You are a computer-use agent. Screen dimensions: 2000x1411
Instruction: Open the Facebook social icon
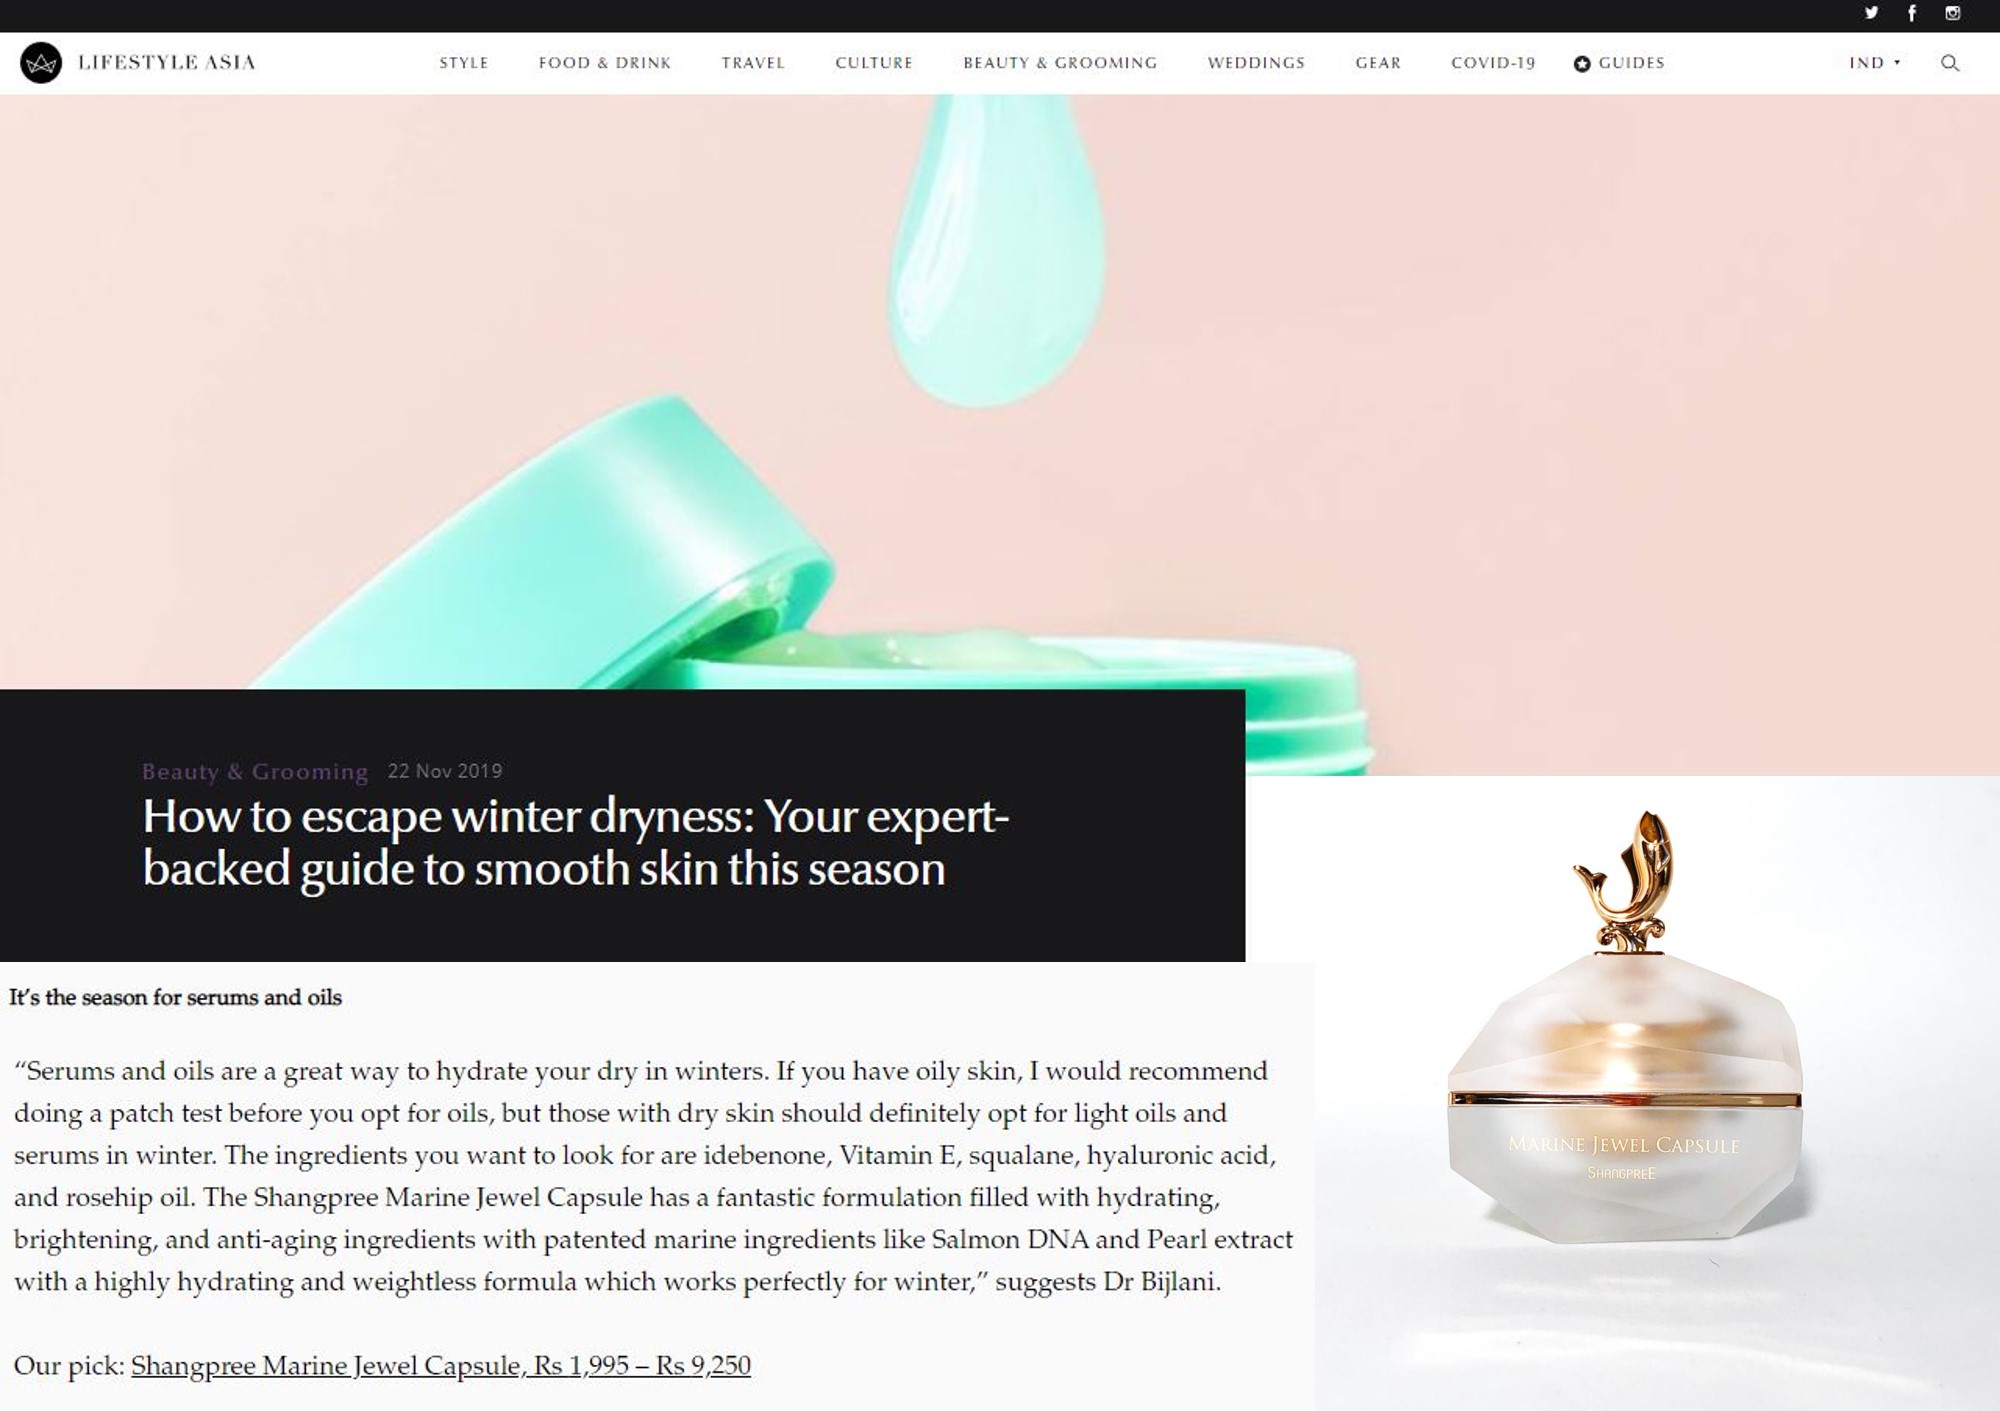[x=1912, y=13]
